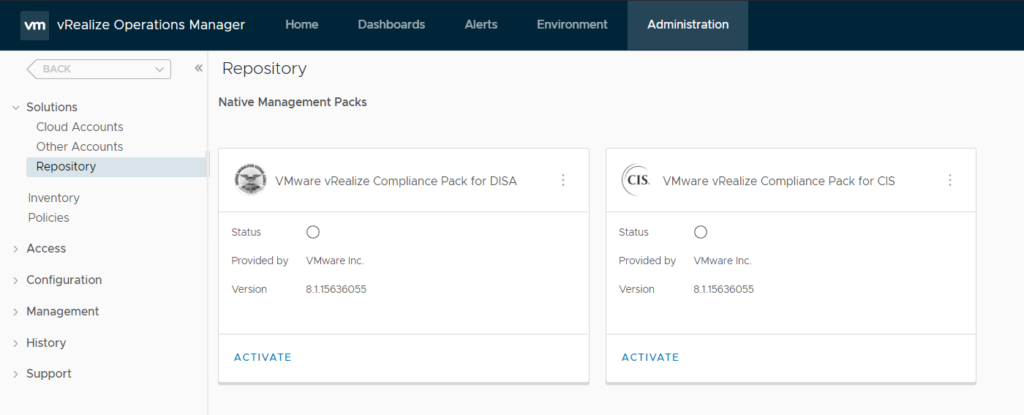This screenshot has height=415, width=1024.
Task: Open Inventory in sidebar
Action: [54, 197]
